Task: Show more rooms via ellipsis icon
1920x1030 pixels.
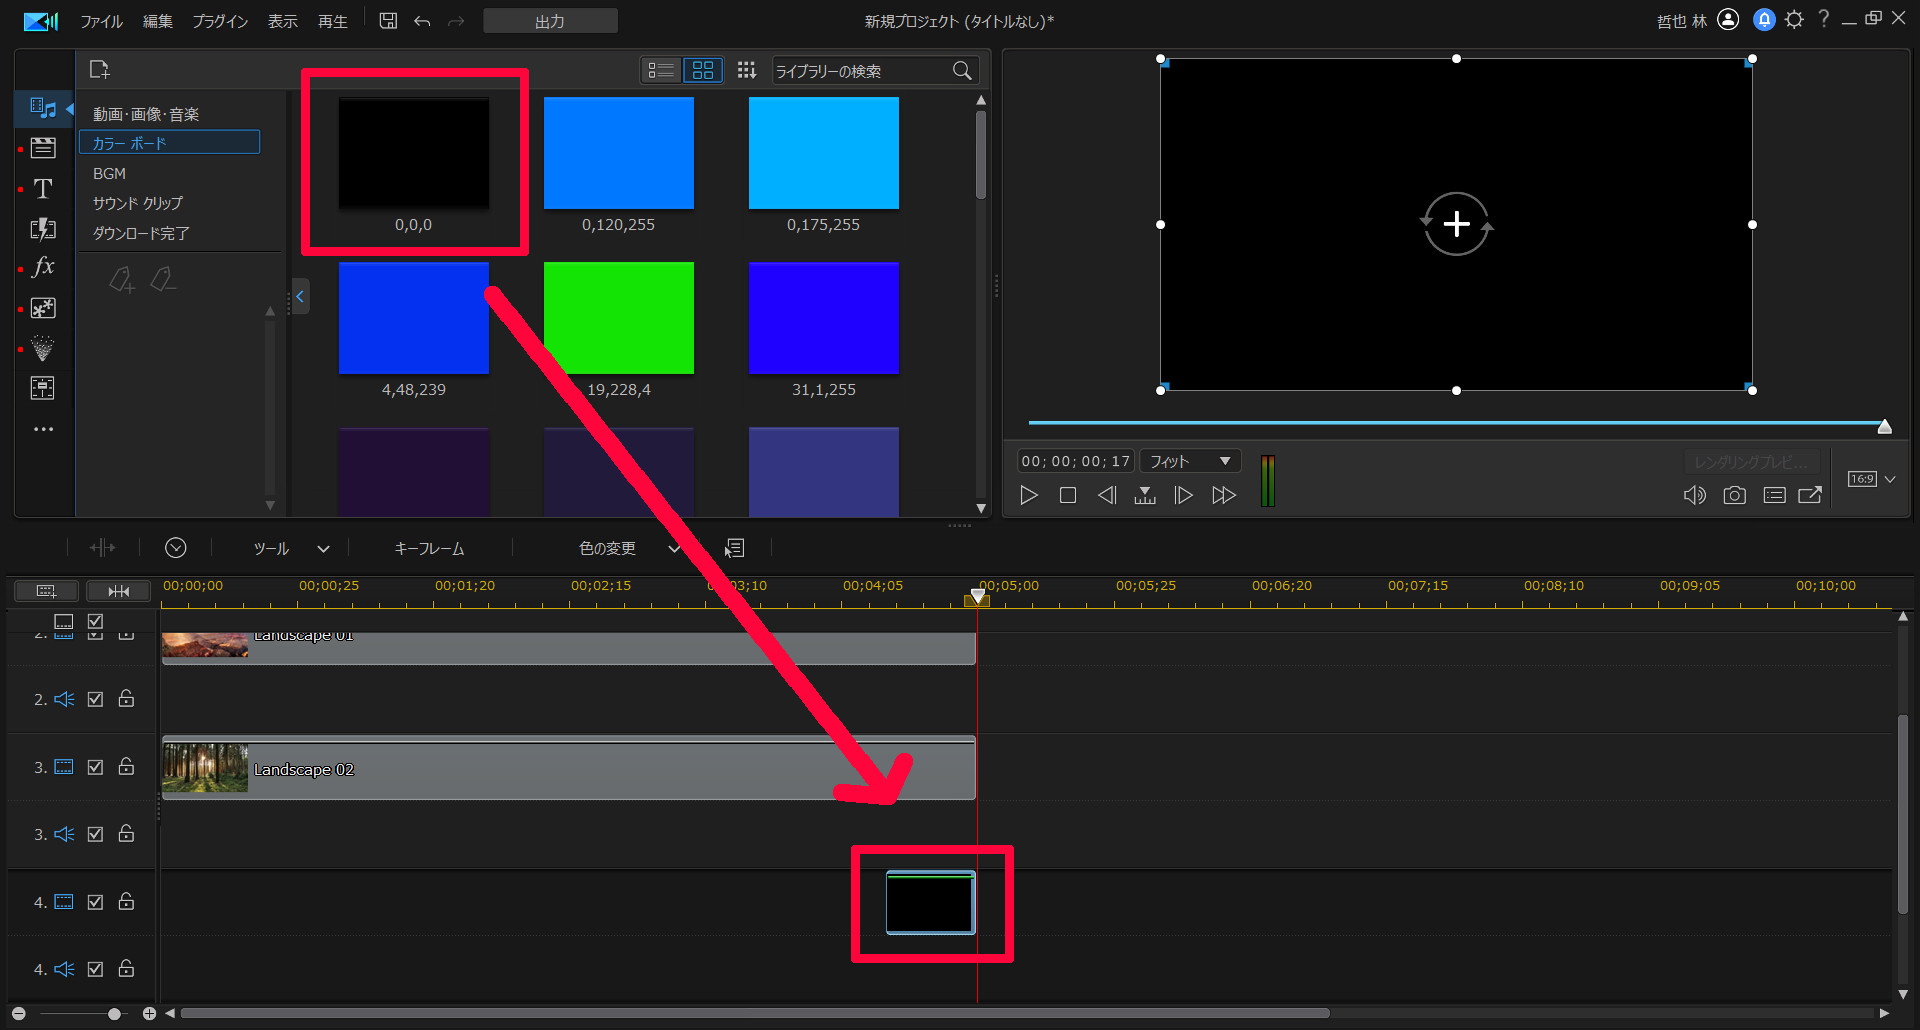Action: [43, 429]
